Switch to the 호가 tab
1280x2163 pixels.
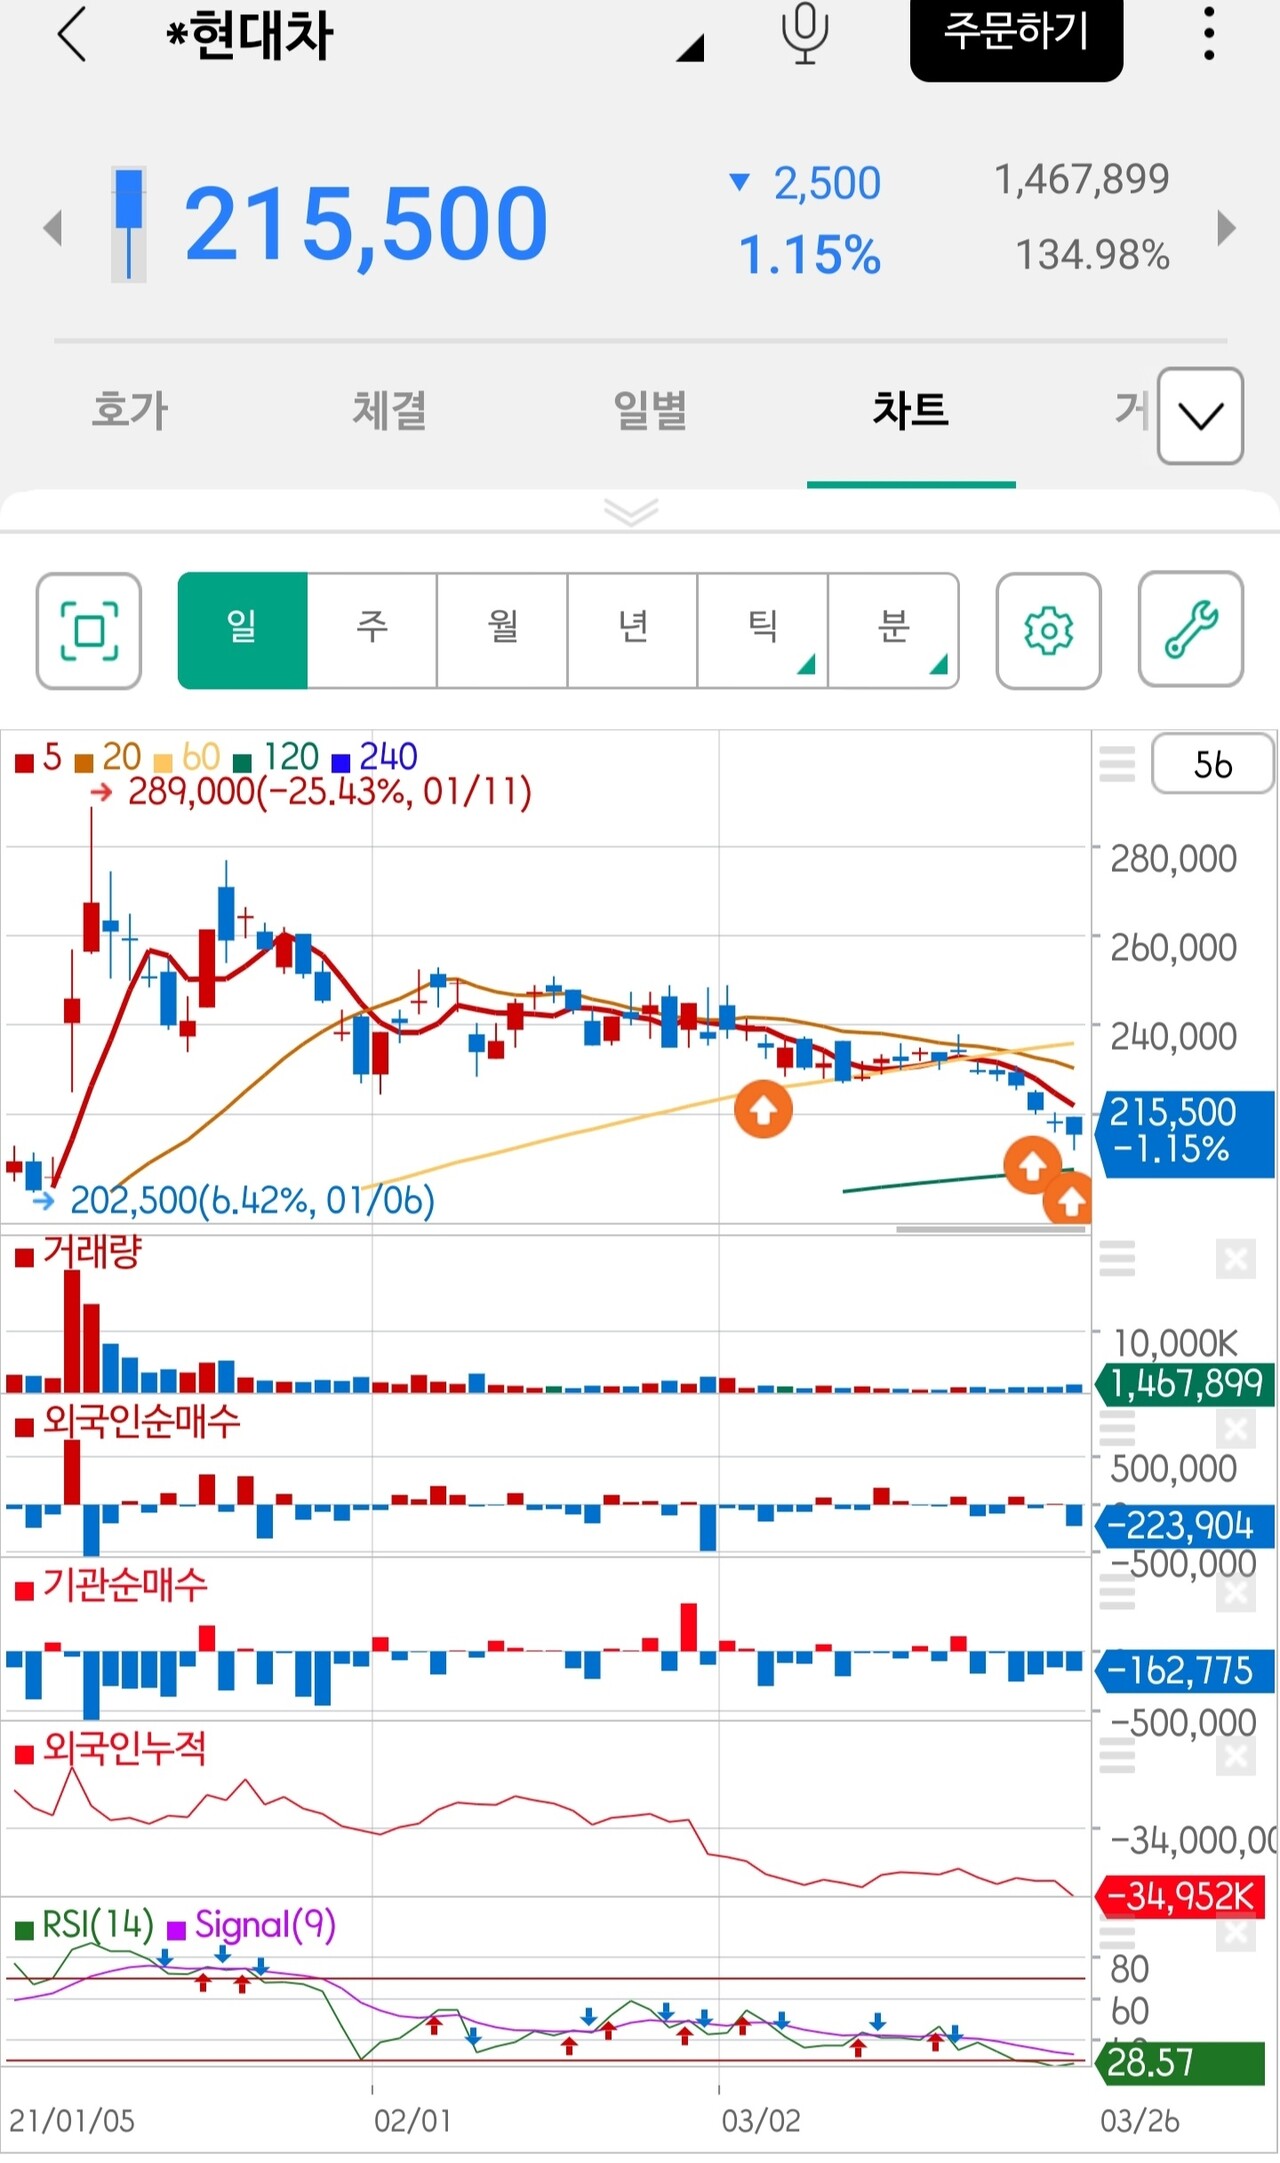pyautogui.click(x=130, y=410)
